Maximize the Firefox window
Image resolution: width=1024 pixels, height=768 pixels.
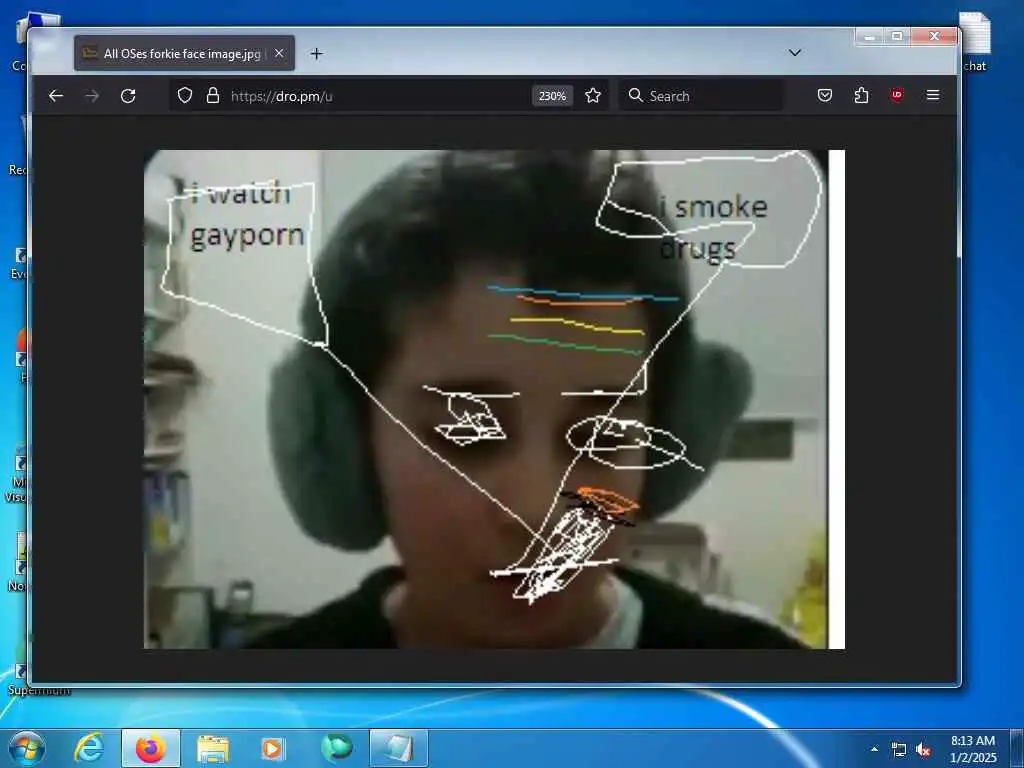point(897,37)
